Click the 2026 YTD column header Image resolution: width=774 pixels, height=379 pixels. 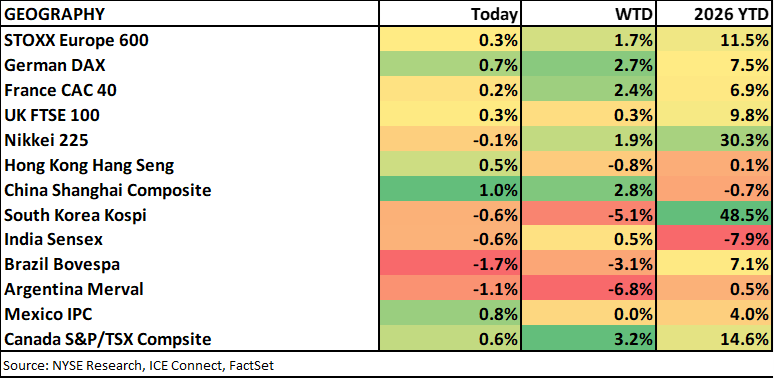point(714,14)
